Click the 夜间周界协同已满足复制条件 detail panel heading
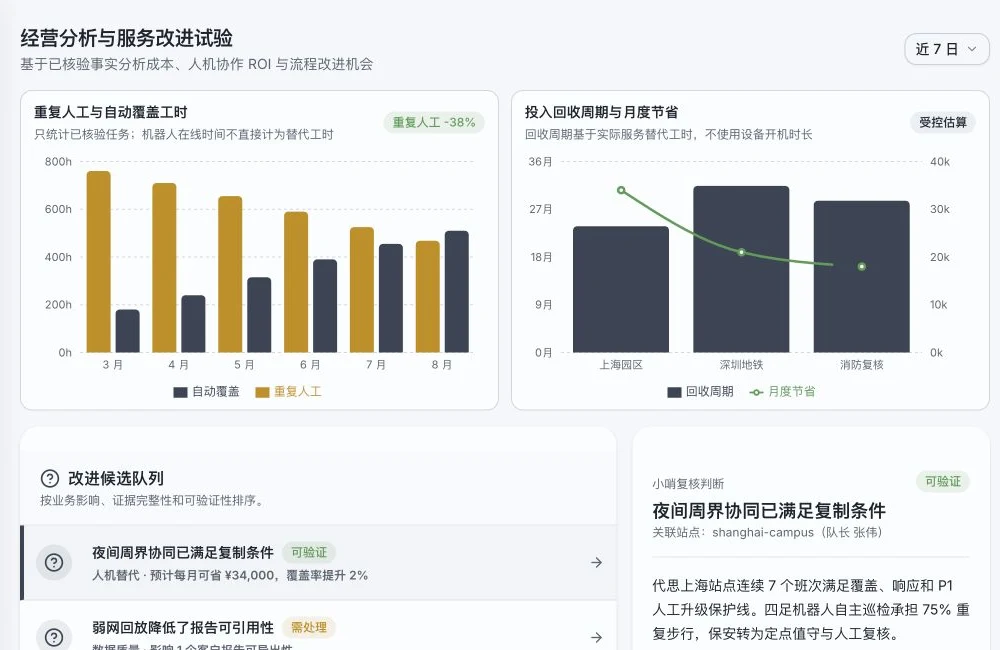The image size is (1000, 650). coord(768,510)
